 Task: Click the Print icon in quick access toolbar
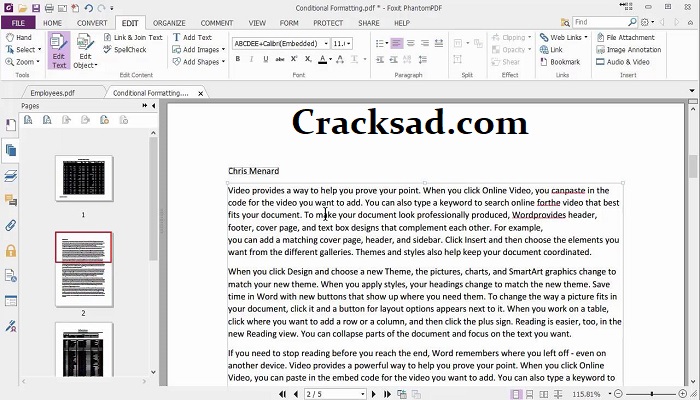[49, 8]
